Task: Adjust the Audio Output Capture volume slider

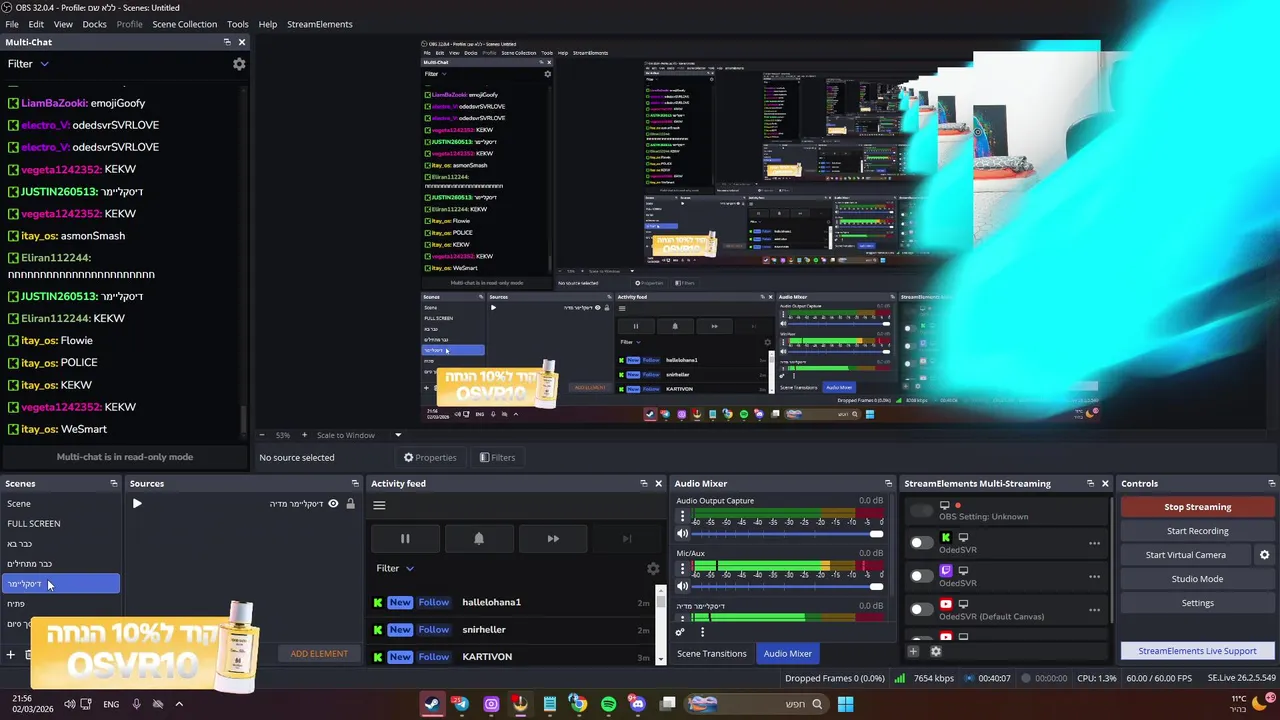Action: point(788,534)
